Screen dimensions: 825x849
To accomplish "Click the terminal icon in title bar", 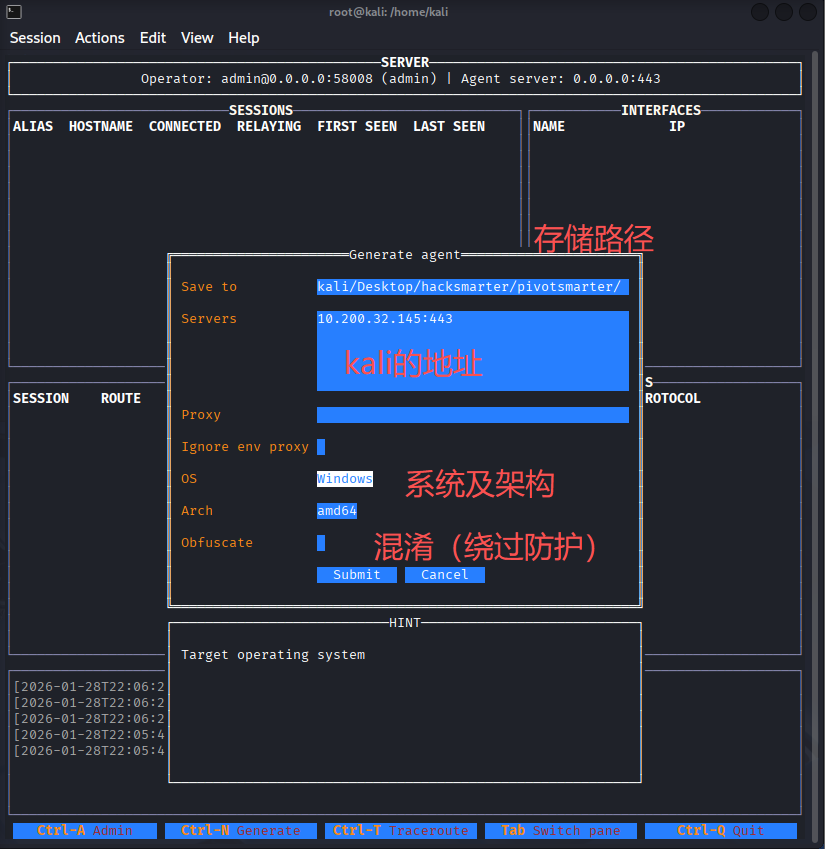I will [12, 11].
